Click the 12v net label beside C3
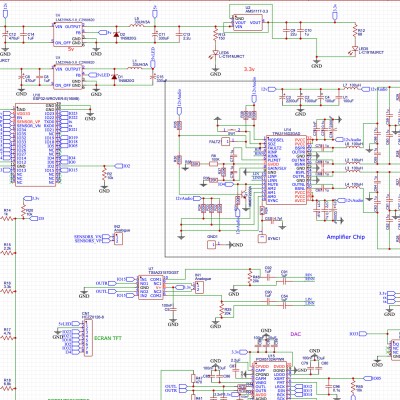The width and height of the screenshot is (400, 400). (x=268, y=89)
